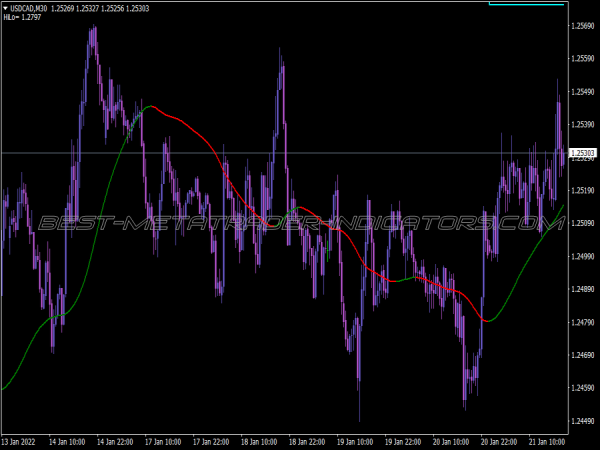Screen dimensions: 600x450
Task: Click the HiLo= 1.2797 indicator label
Action: [x=22, y=17]
